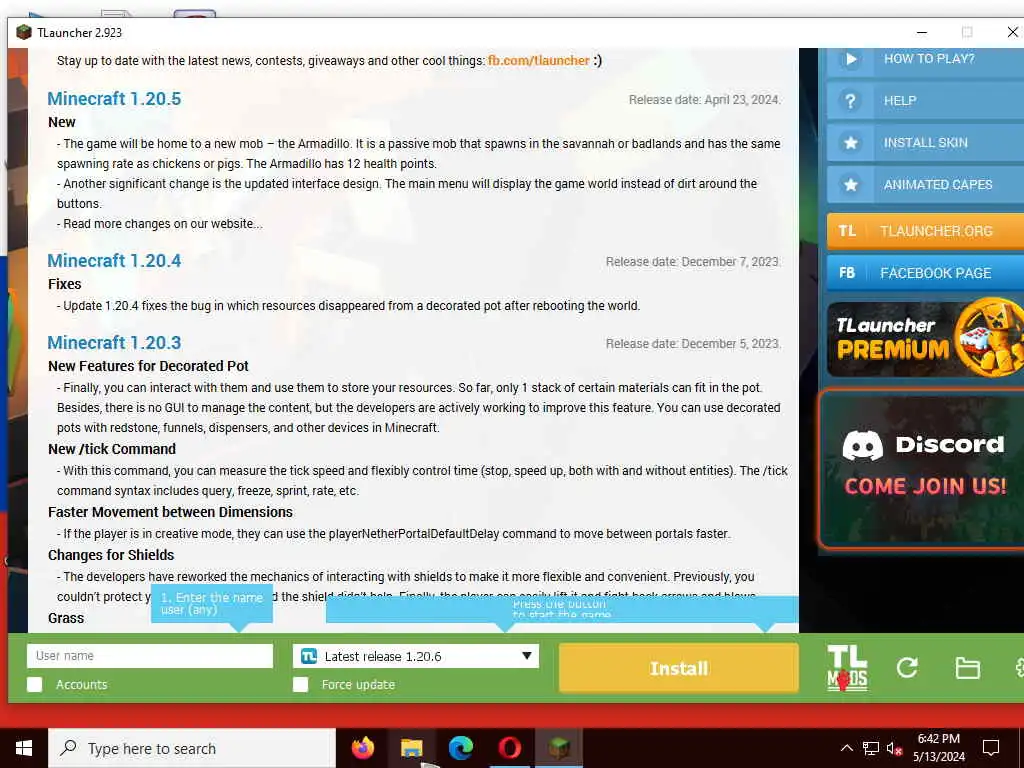Click the User name input field
The image size is (1024, 768).
tap(150, 656)
